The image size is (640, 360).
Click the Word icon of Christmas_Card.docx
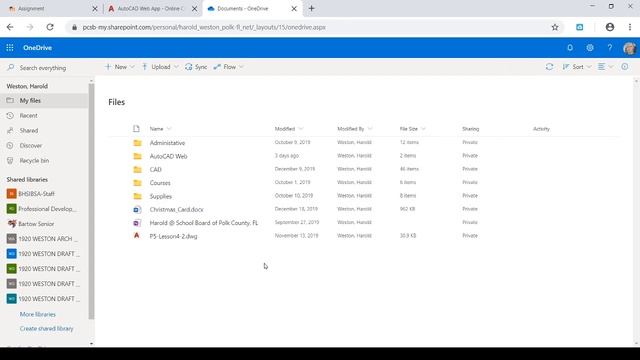[137, 209]
